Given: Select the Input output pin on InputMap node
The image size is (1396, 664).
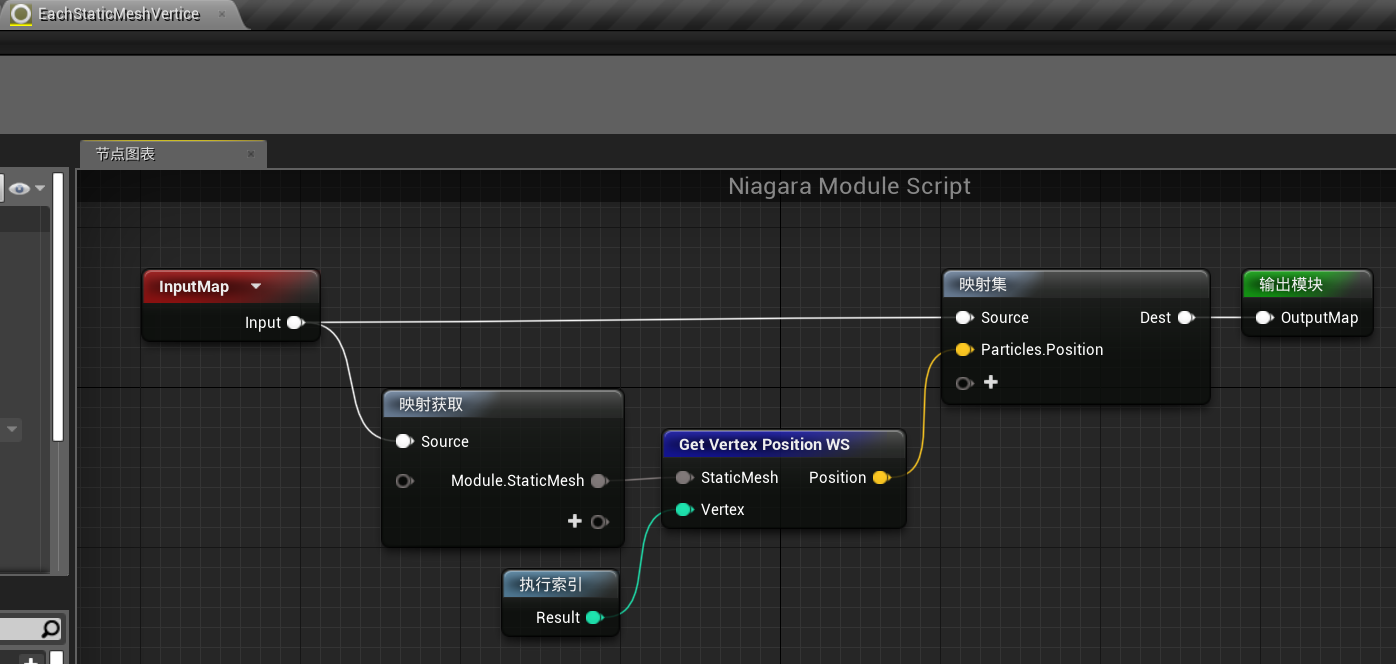Looking at the screenshot, I should pos(295,322).
